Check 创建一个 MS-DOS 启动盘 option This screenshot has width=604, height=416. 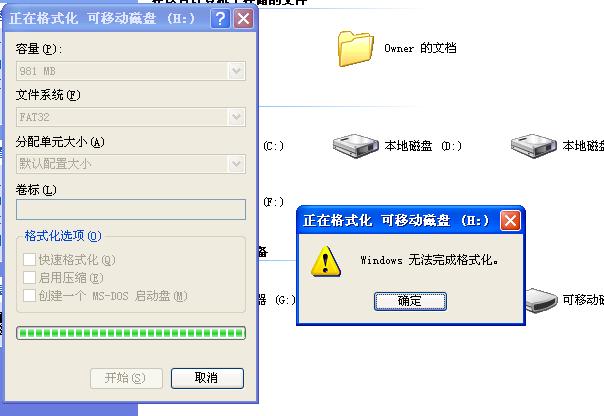[x=29, y=296]
